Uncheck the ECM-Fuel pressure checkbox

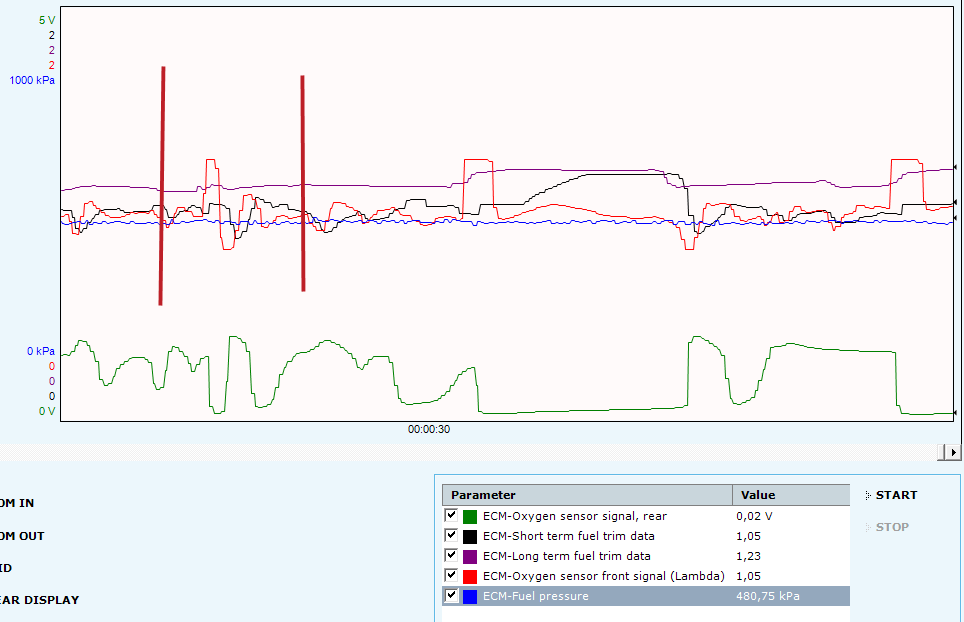(451, 596)
